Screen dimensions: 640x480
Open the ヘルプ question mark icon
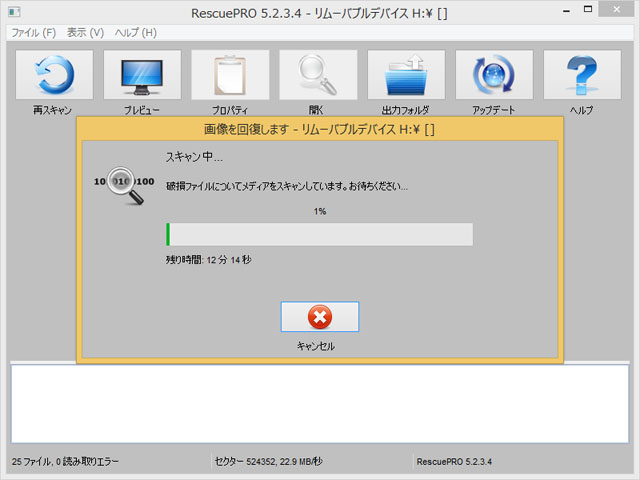click(582, 75)
